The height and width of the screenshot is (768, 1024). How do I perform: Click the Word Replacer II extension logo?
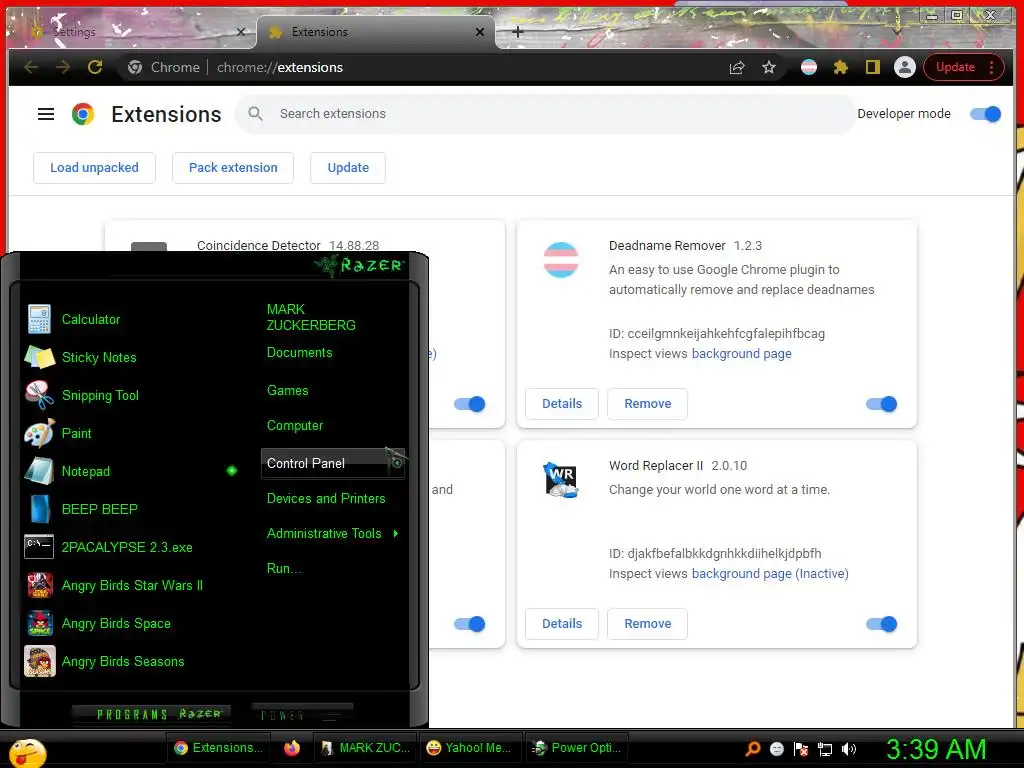(560, 479)
